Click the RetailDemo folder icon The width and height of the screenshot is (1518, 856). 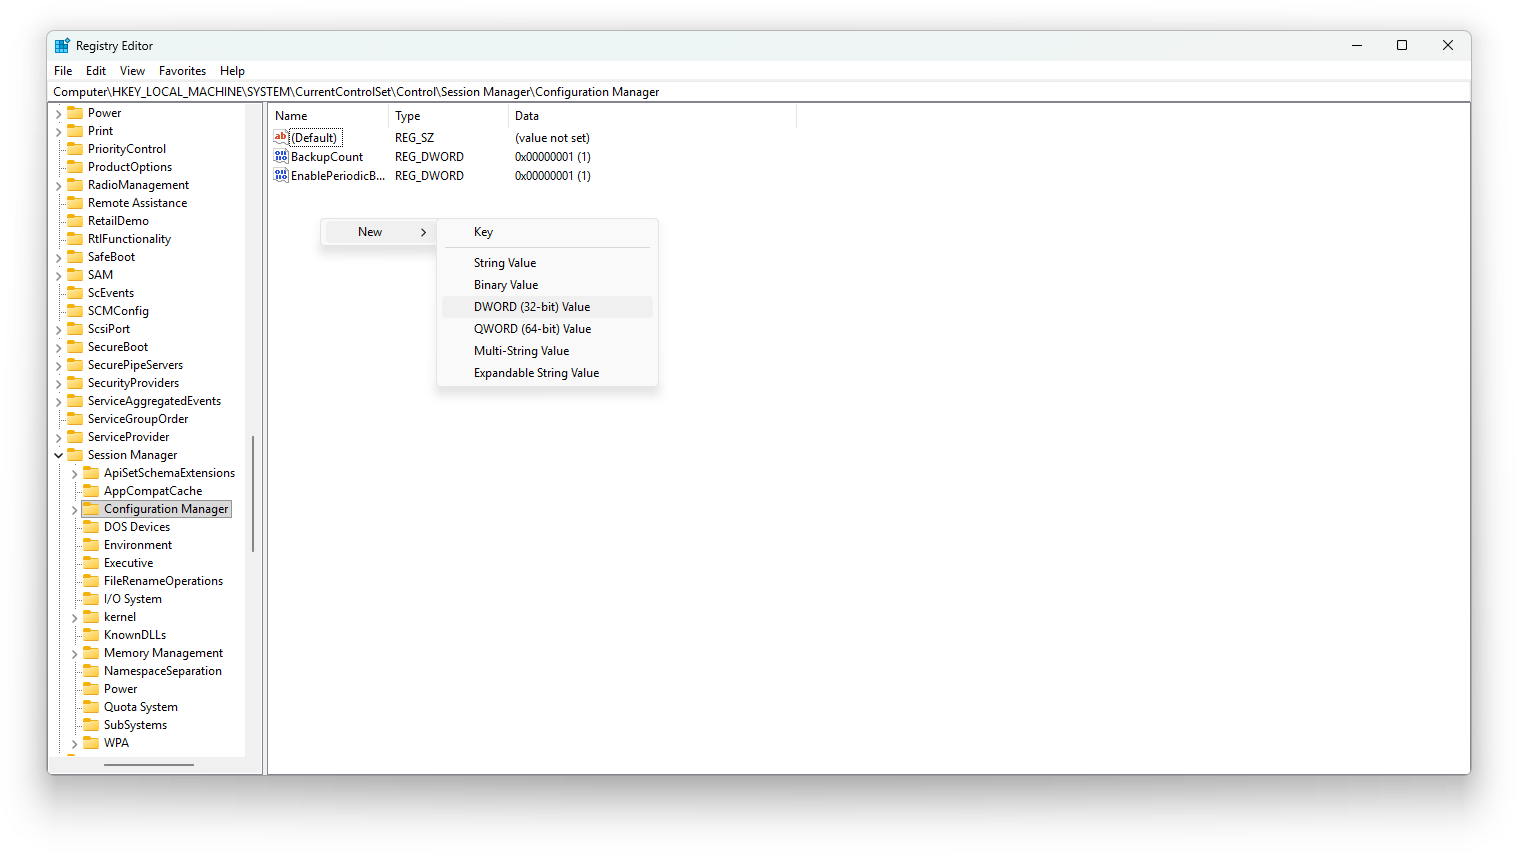coord(75,221)
